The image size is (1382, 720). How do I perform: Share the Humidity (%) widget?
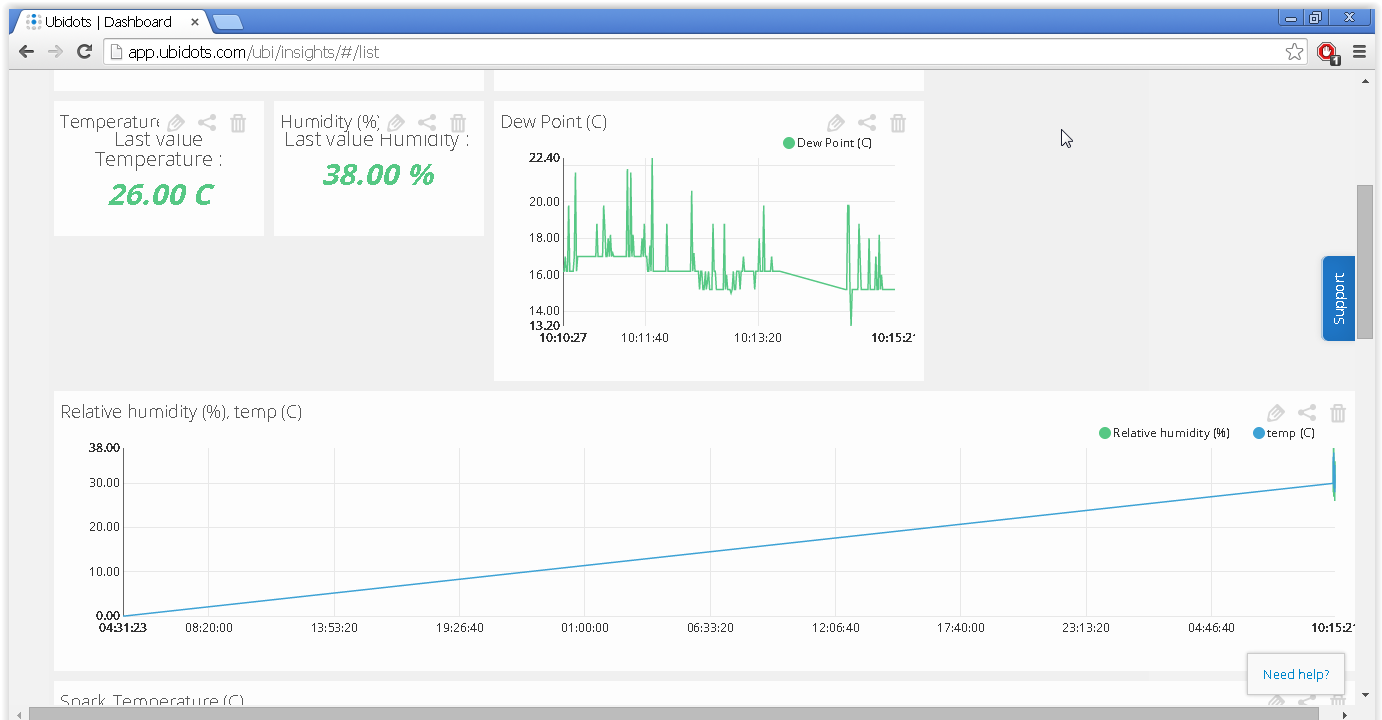point(427,123)
